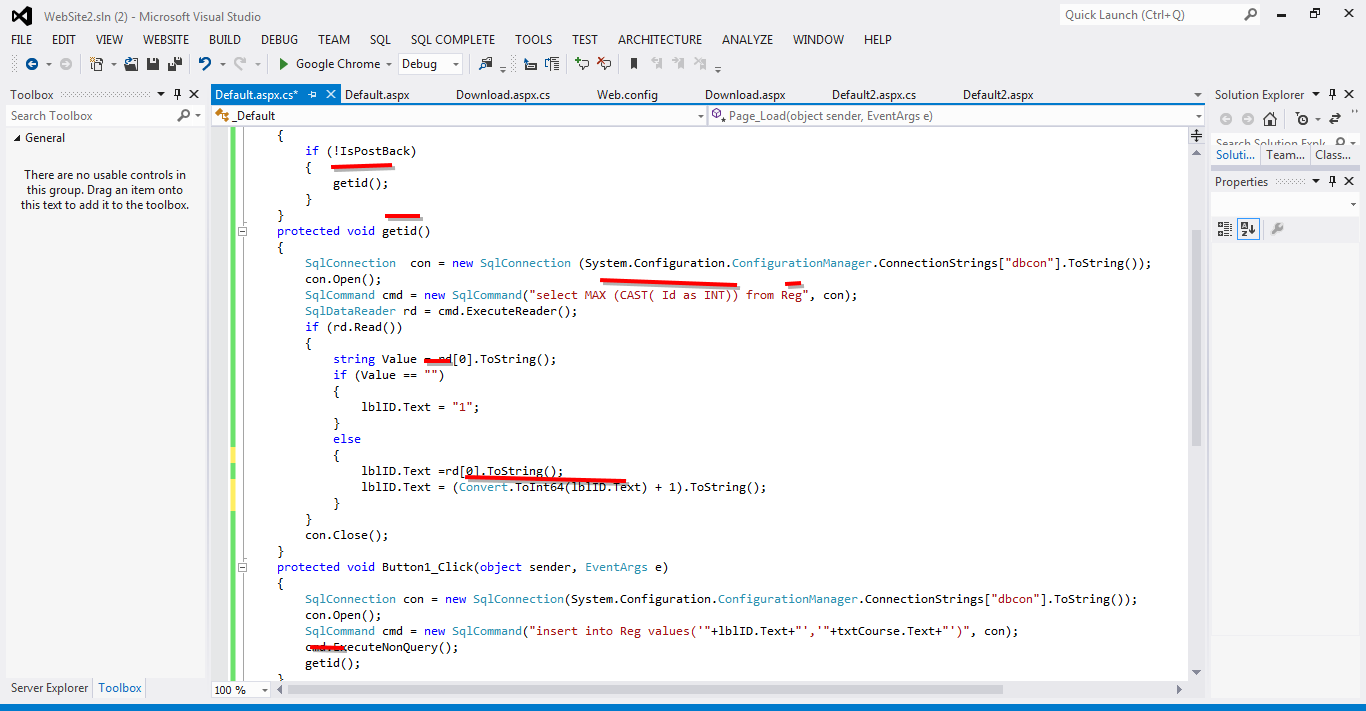Click the Property Pages wrench icon
Image resolution: width=1366 pixels, height=711 pixels.
pos(1277,227)
